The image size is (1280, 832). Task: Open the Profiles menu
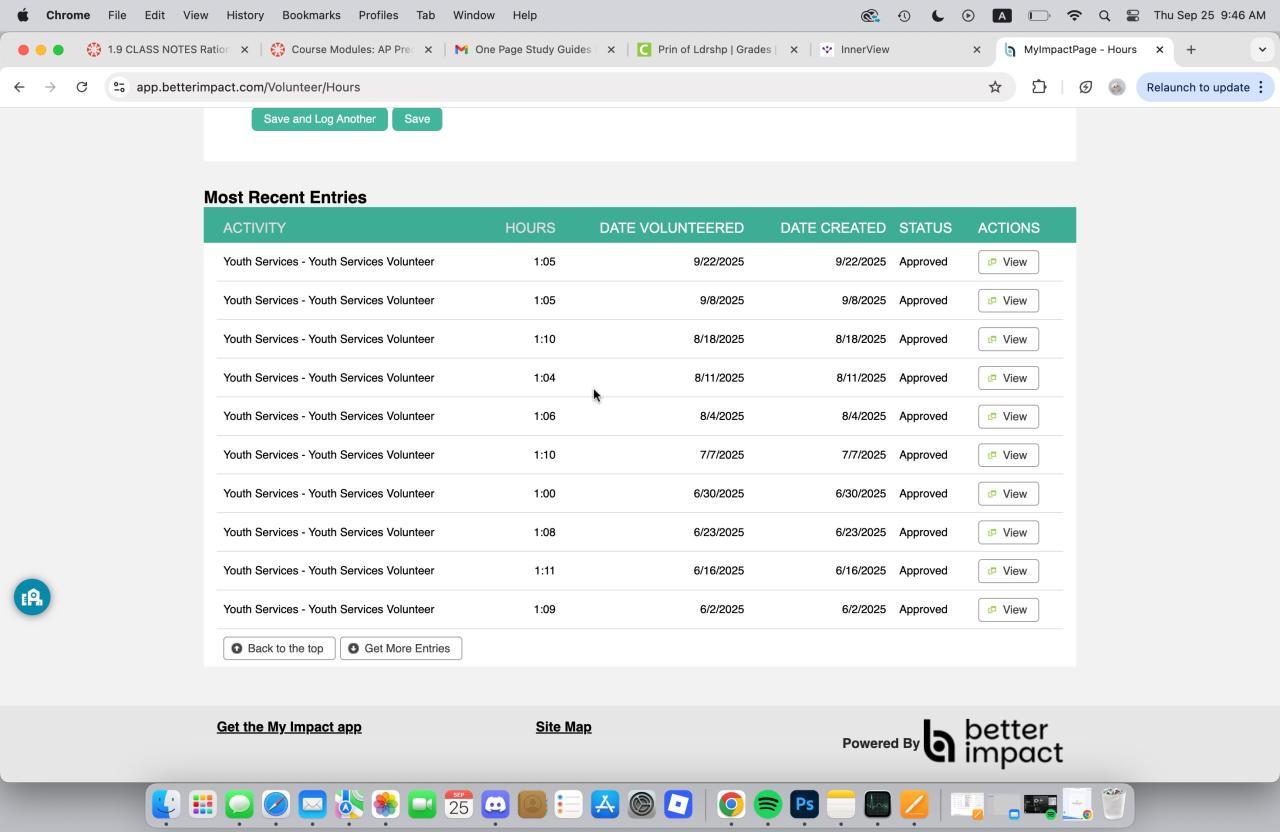pyautogui.click(x=378, y=15)
